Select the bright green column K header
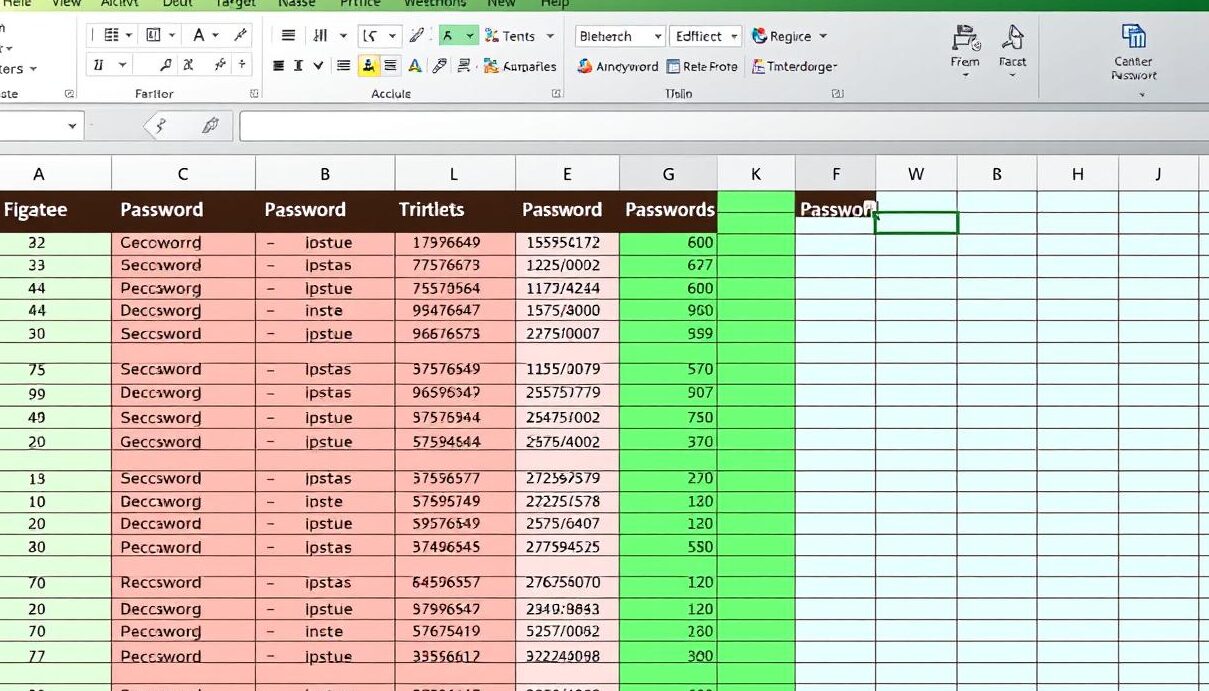This screenshot has width=1209, height=691. point(756,174)
